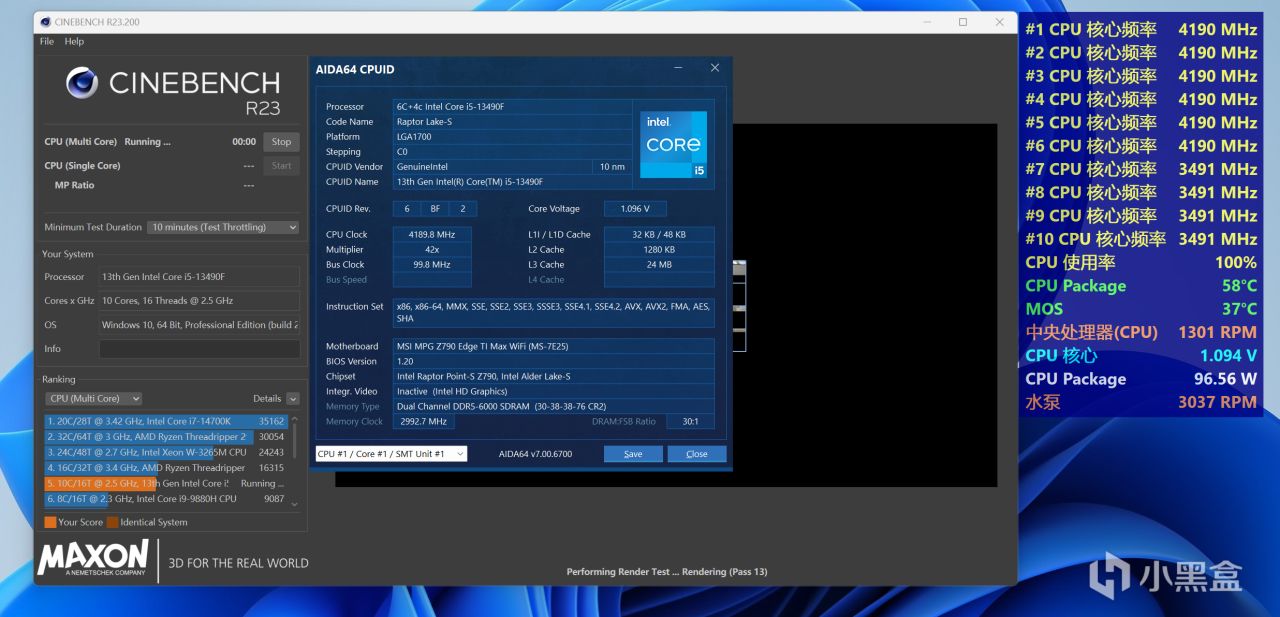The image size is (1280, 617).
Task: Select ranking entry 32C/64T AMD Ryzen Threadripper
Action: (x=166, y=437)
